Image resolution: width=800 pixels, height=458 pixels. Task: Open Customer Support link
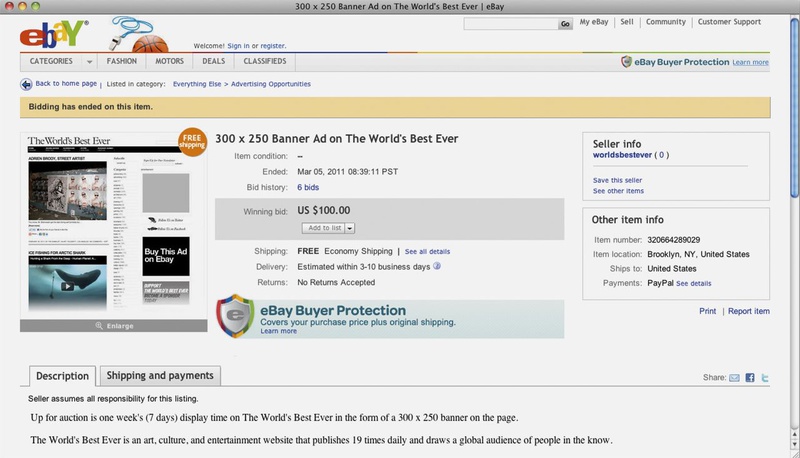click(x=729, y=22)
